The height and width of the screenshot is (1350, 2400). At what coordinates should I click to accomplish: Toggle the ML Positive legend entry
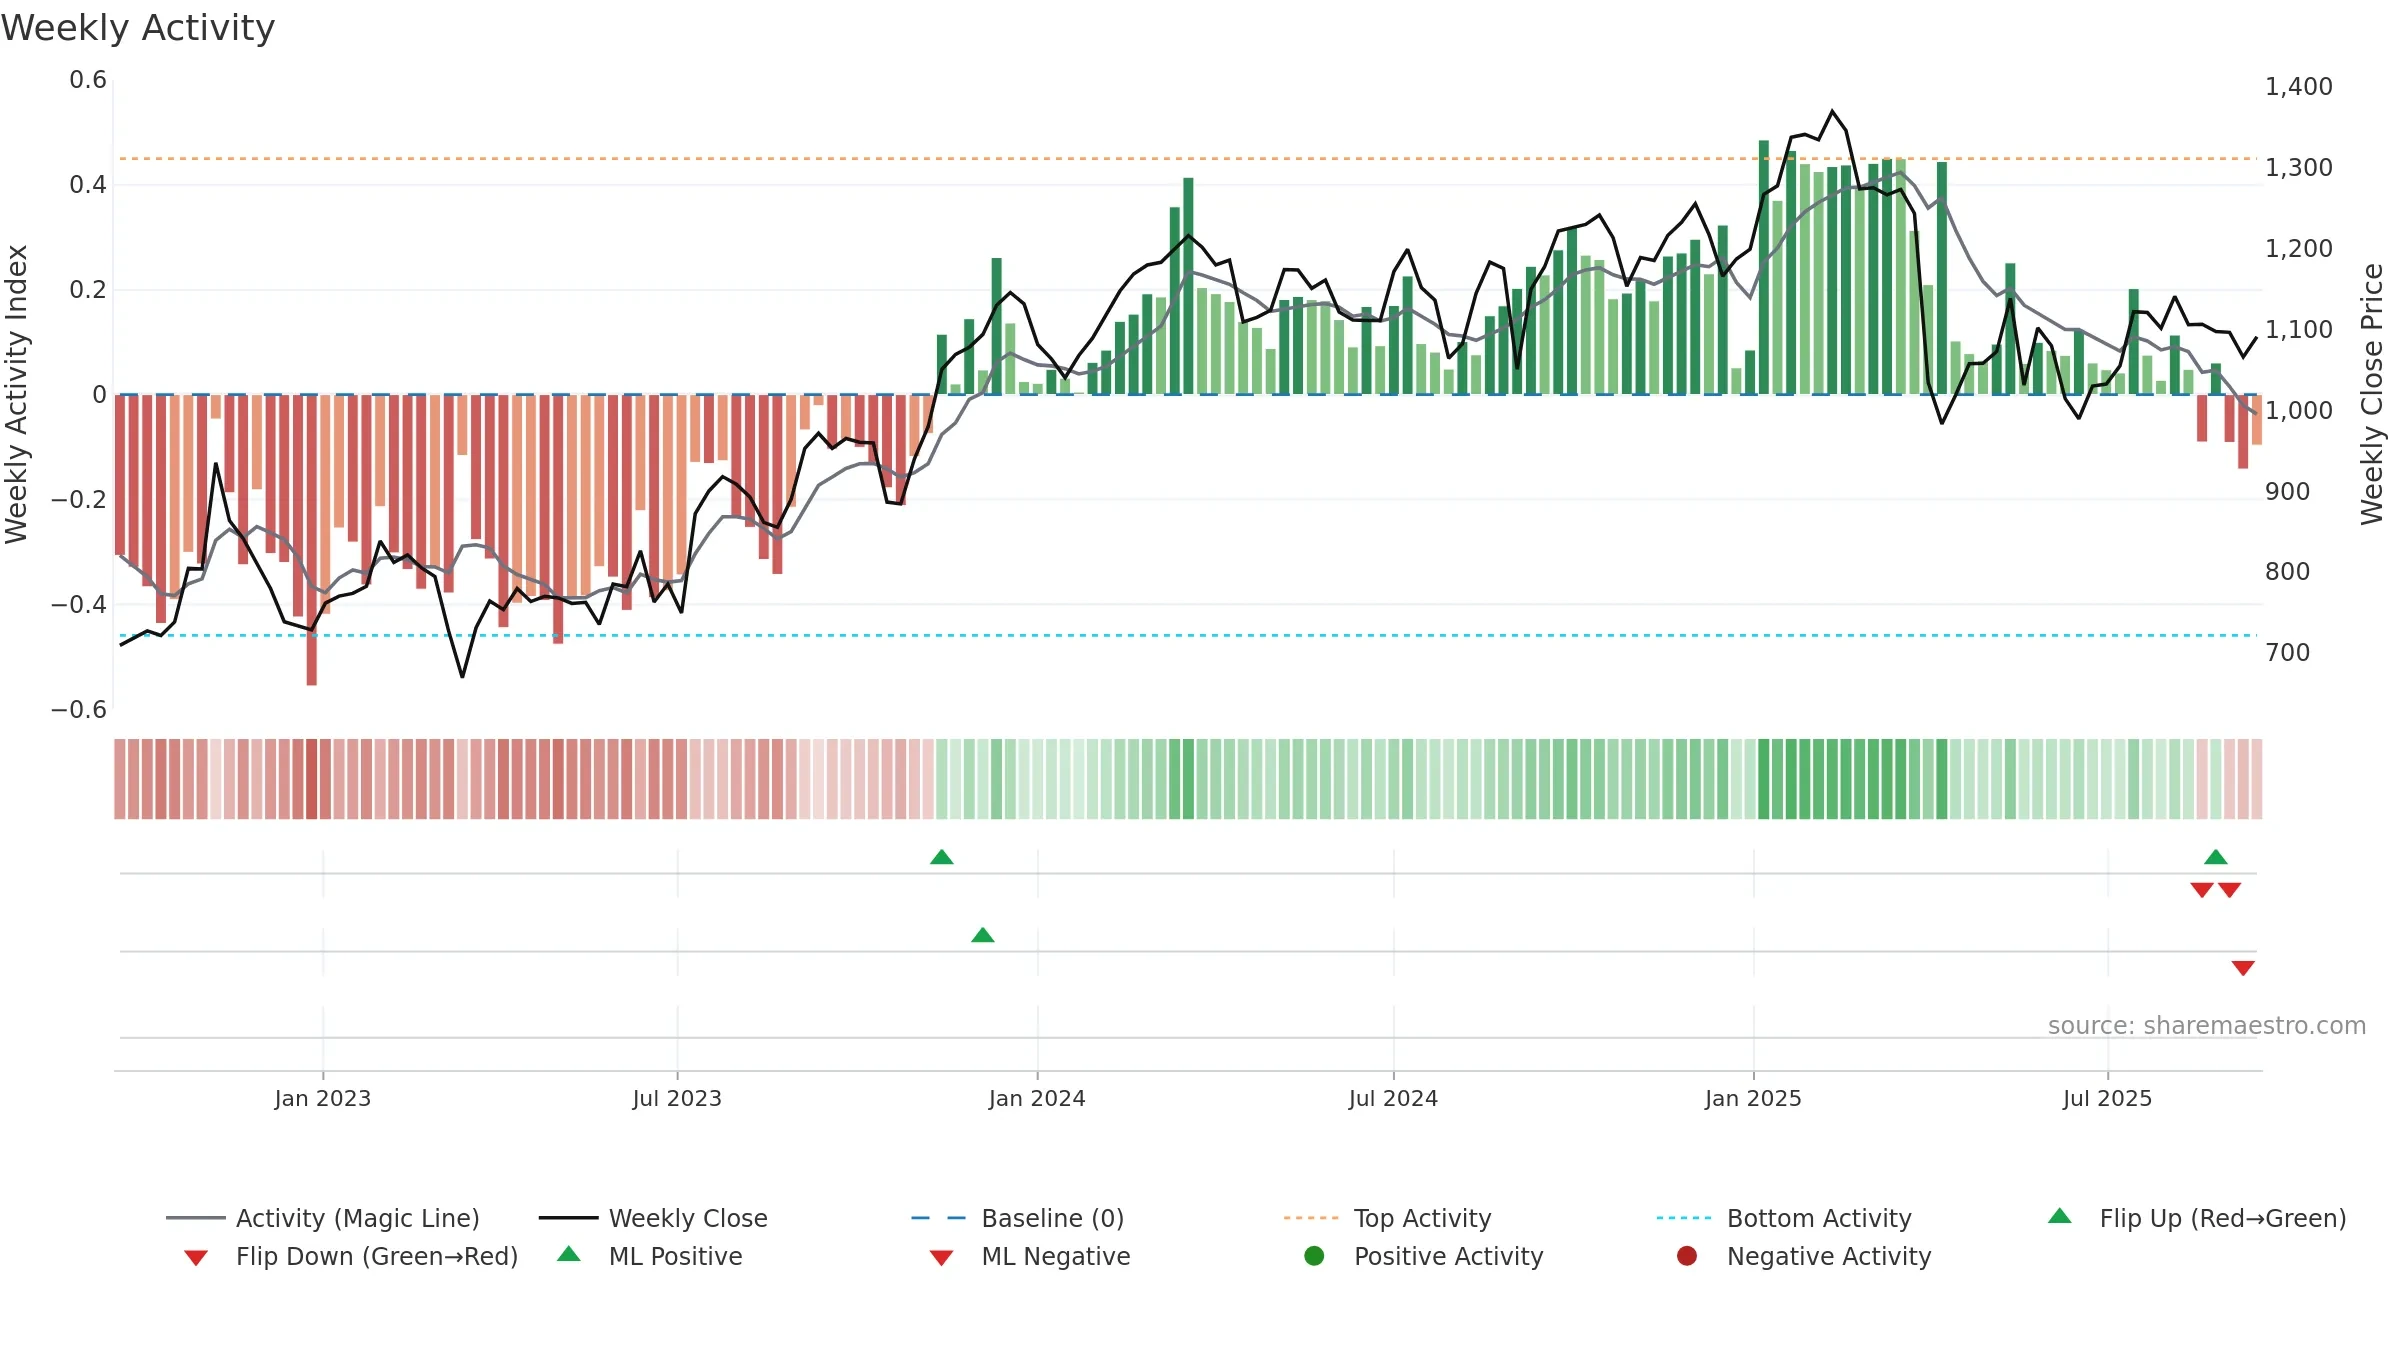click(650, 1256)
